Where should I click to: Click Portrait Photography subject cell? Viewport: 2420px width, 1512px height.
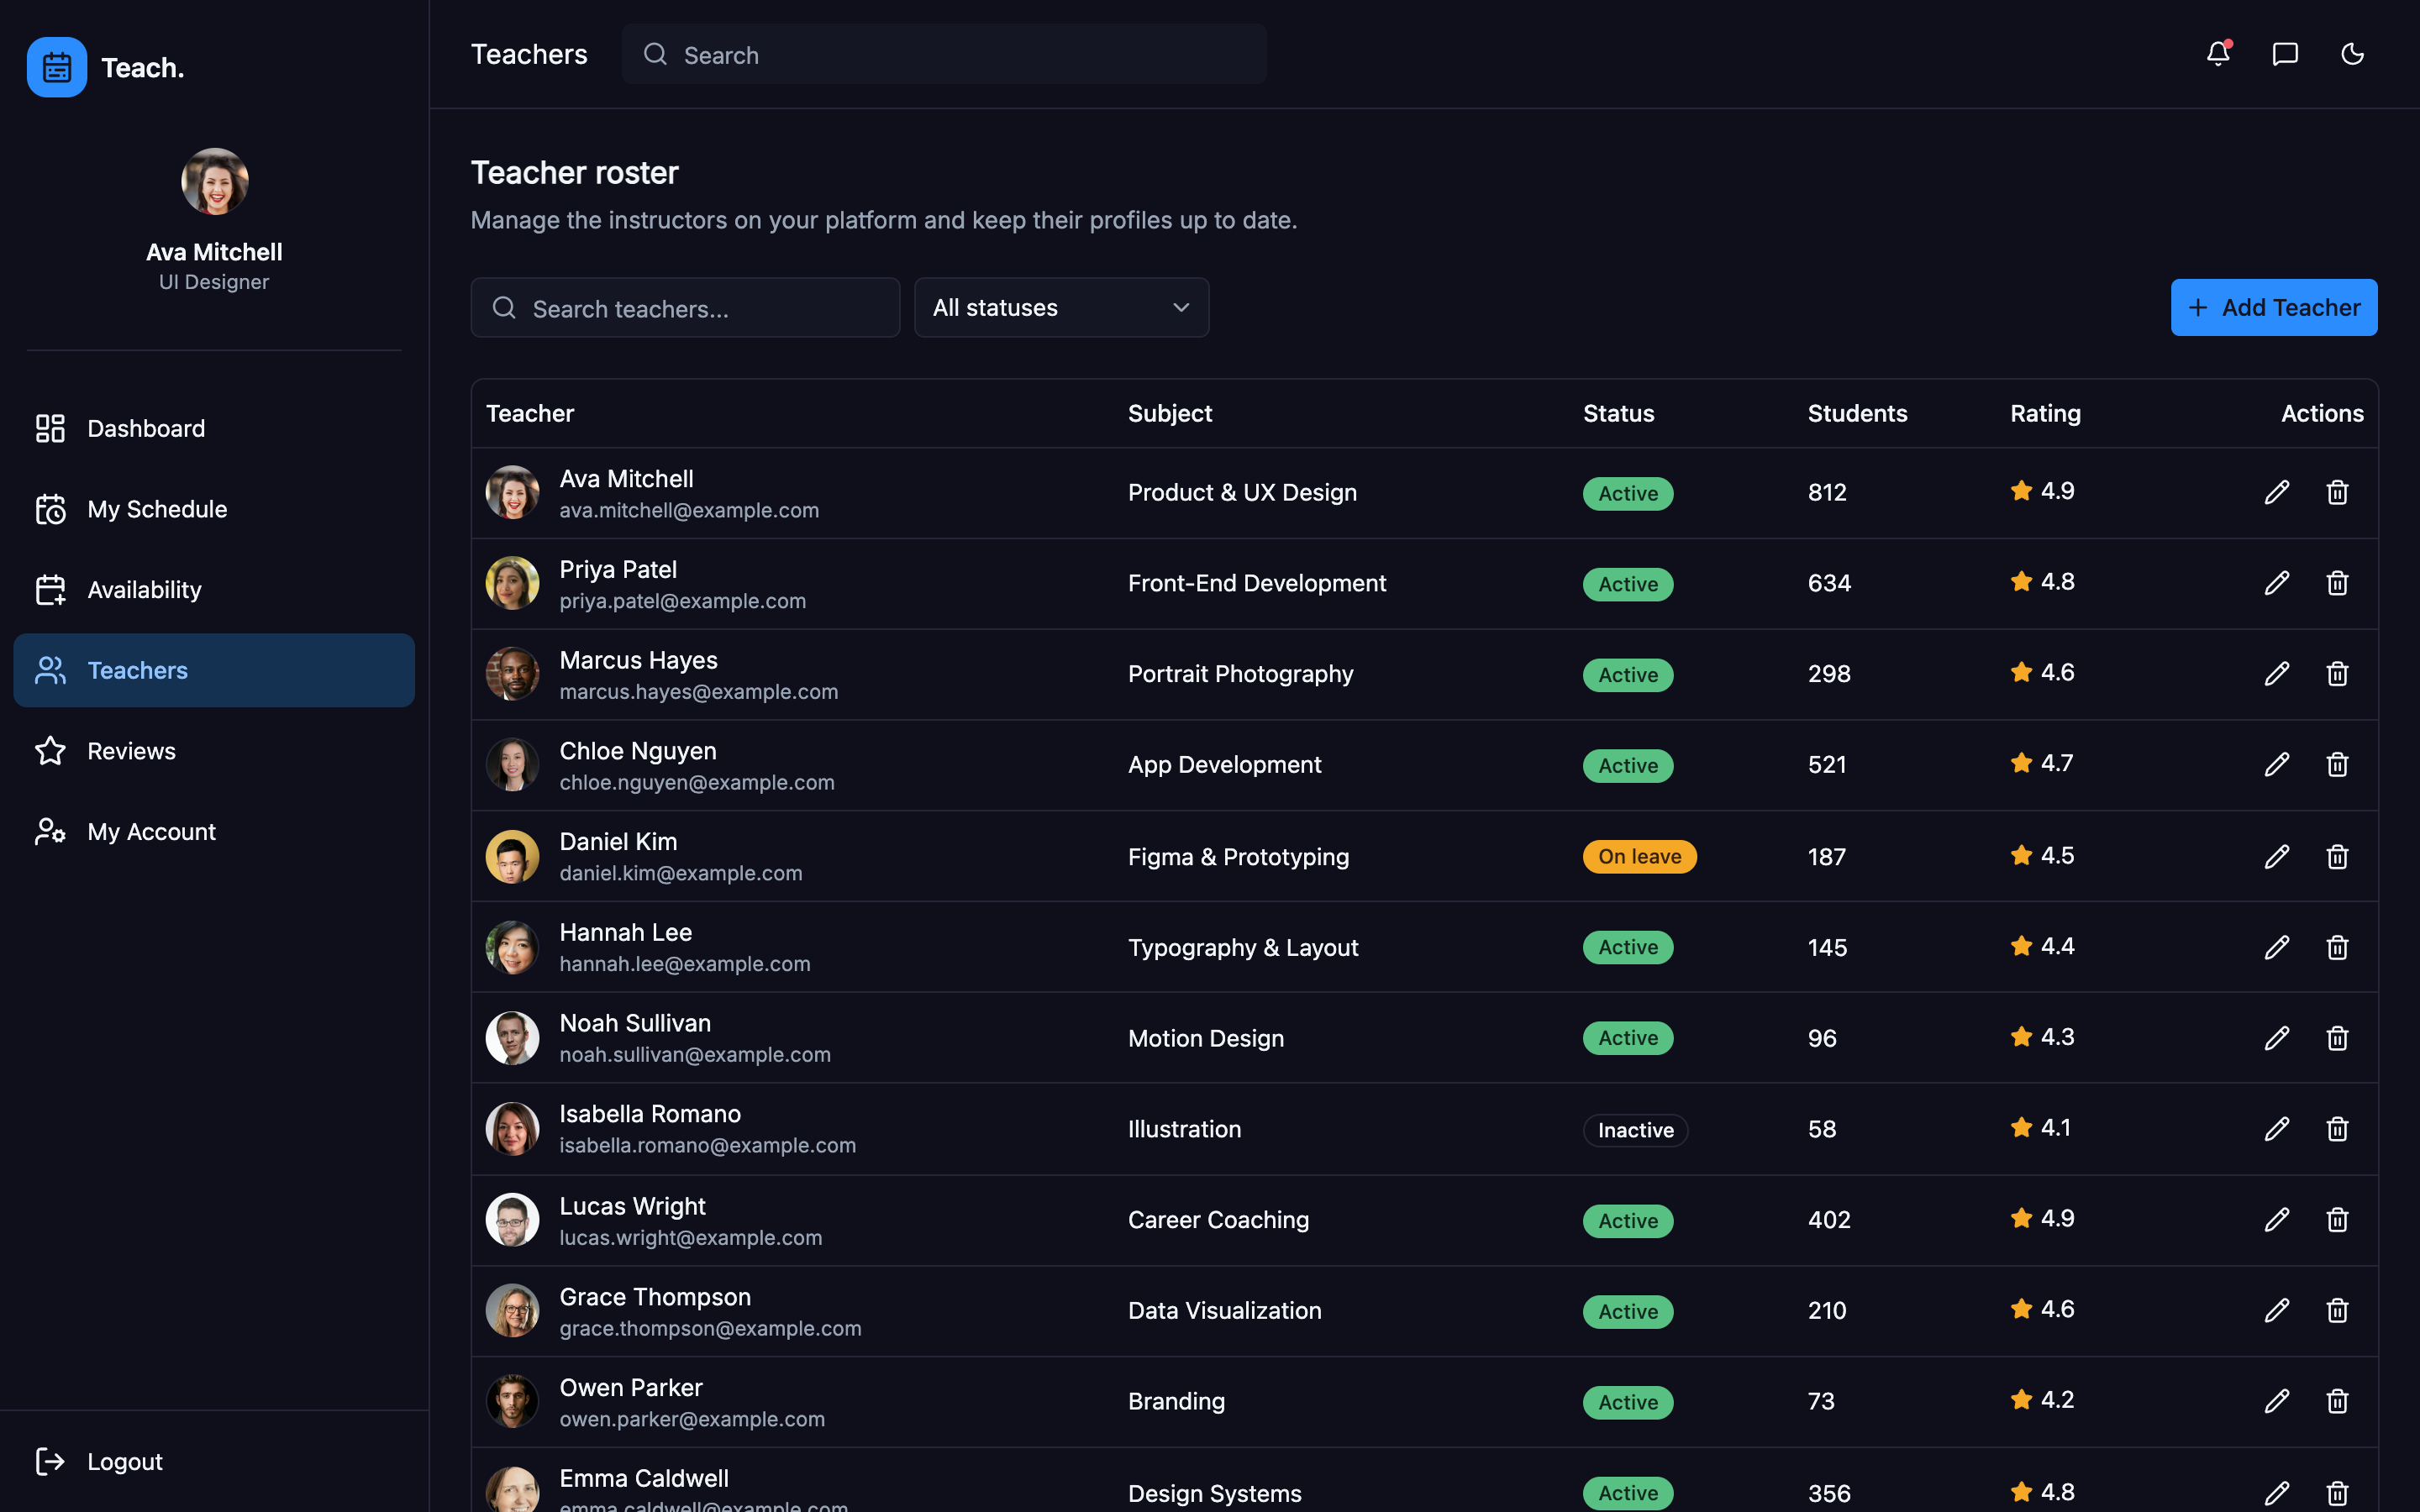(1240, 674)
